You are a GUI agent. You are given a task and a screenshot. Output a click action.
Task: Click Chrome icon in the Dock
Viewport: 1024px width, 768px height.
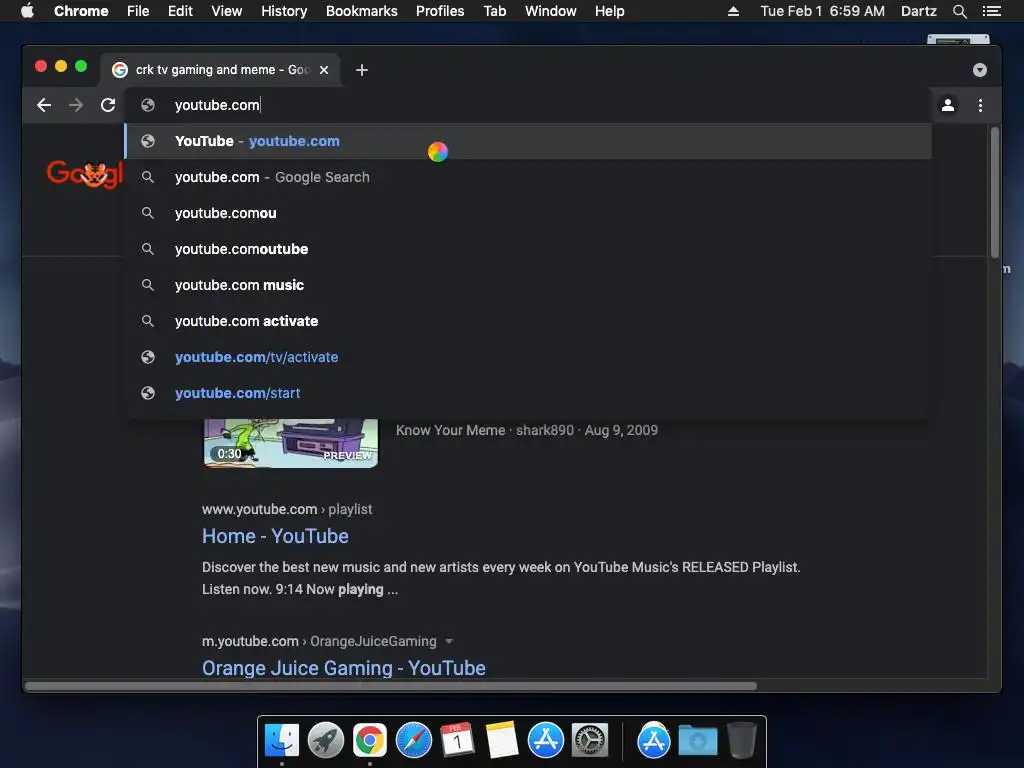pos(370,740)
